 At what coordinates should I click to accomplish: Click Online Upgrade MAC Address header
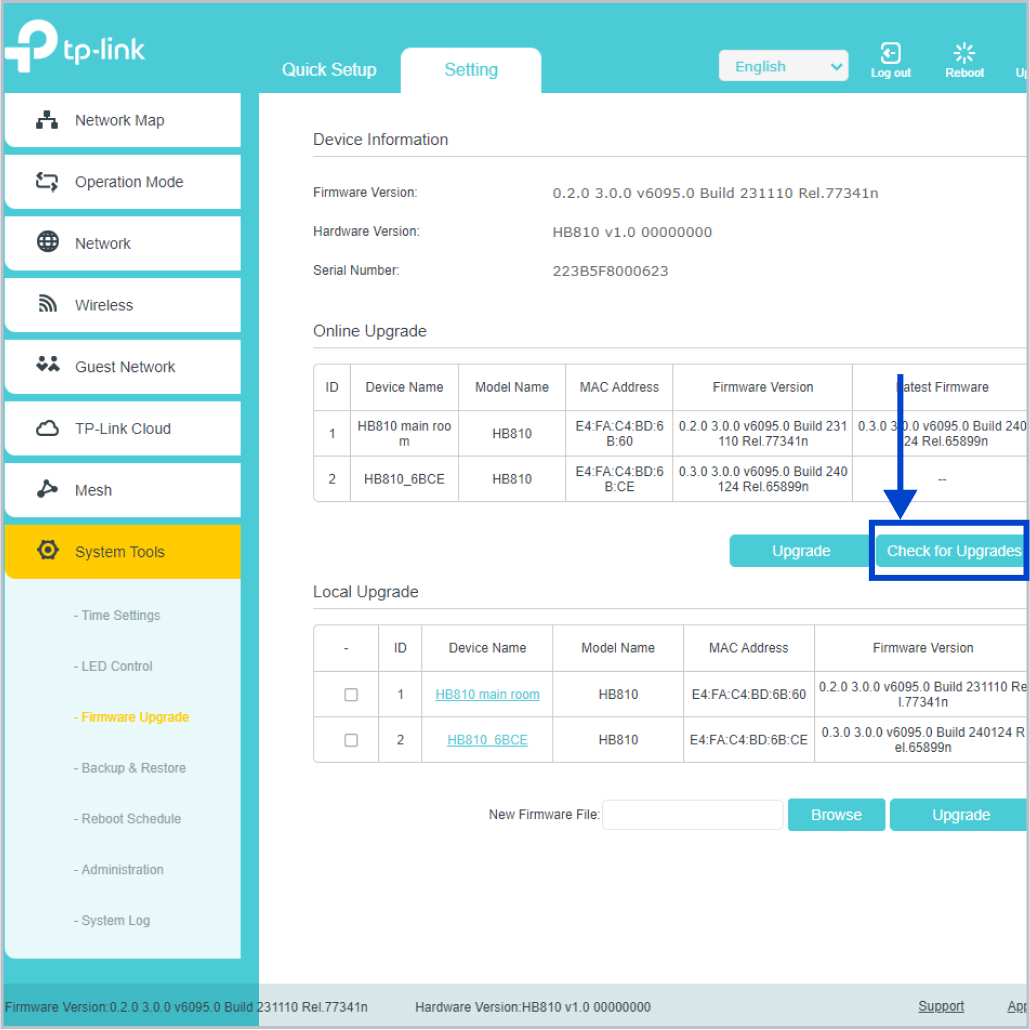(x=619, y=388)
